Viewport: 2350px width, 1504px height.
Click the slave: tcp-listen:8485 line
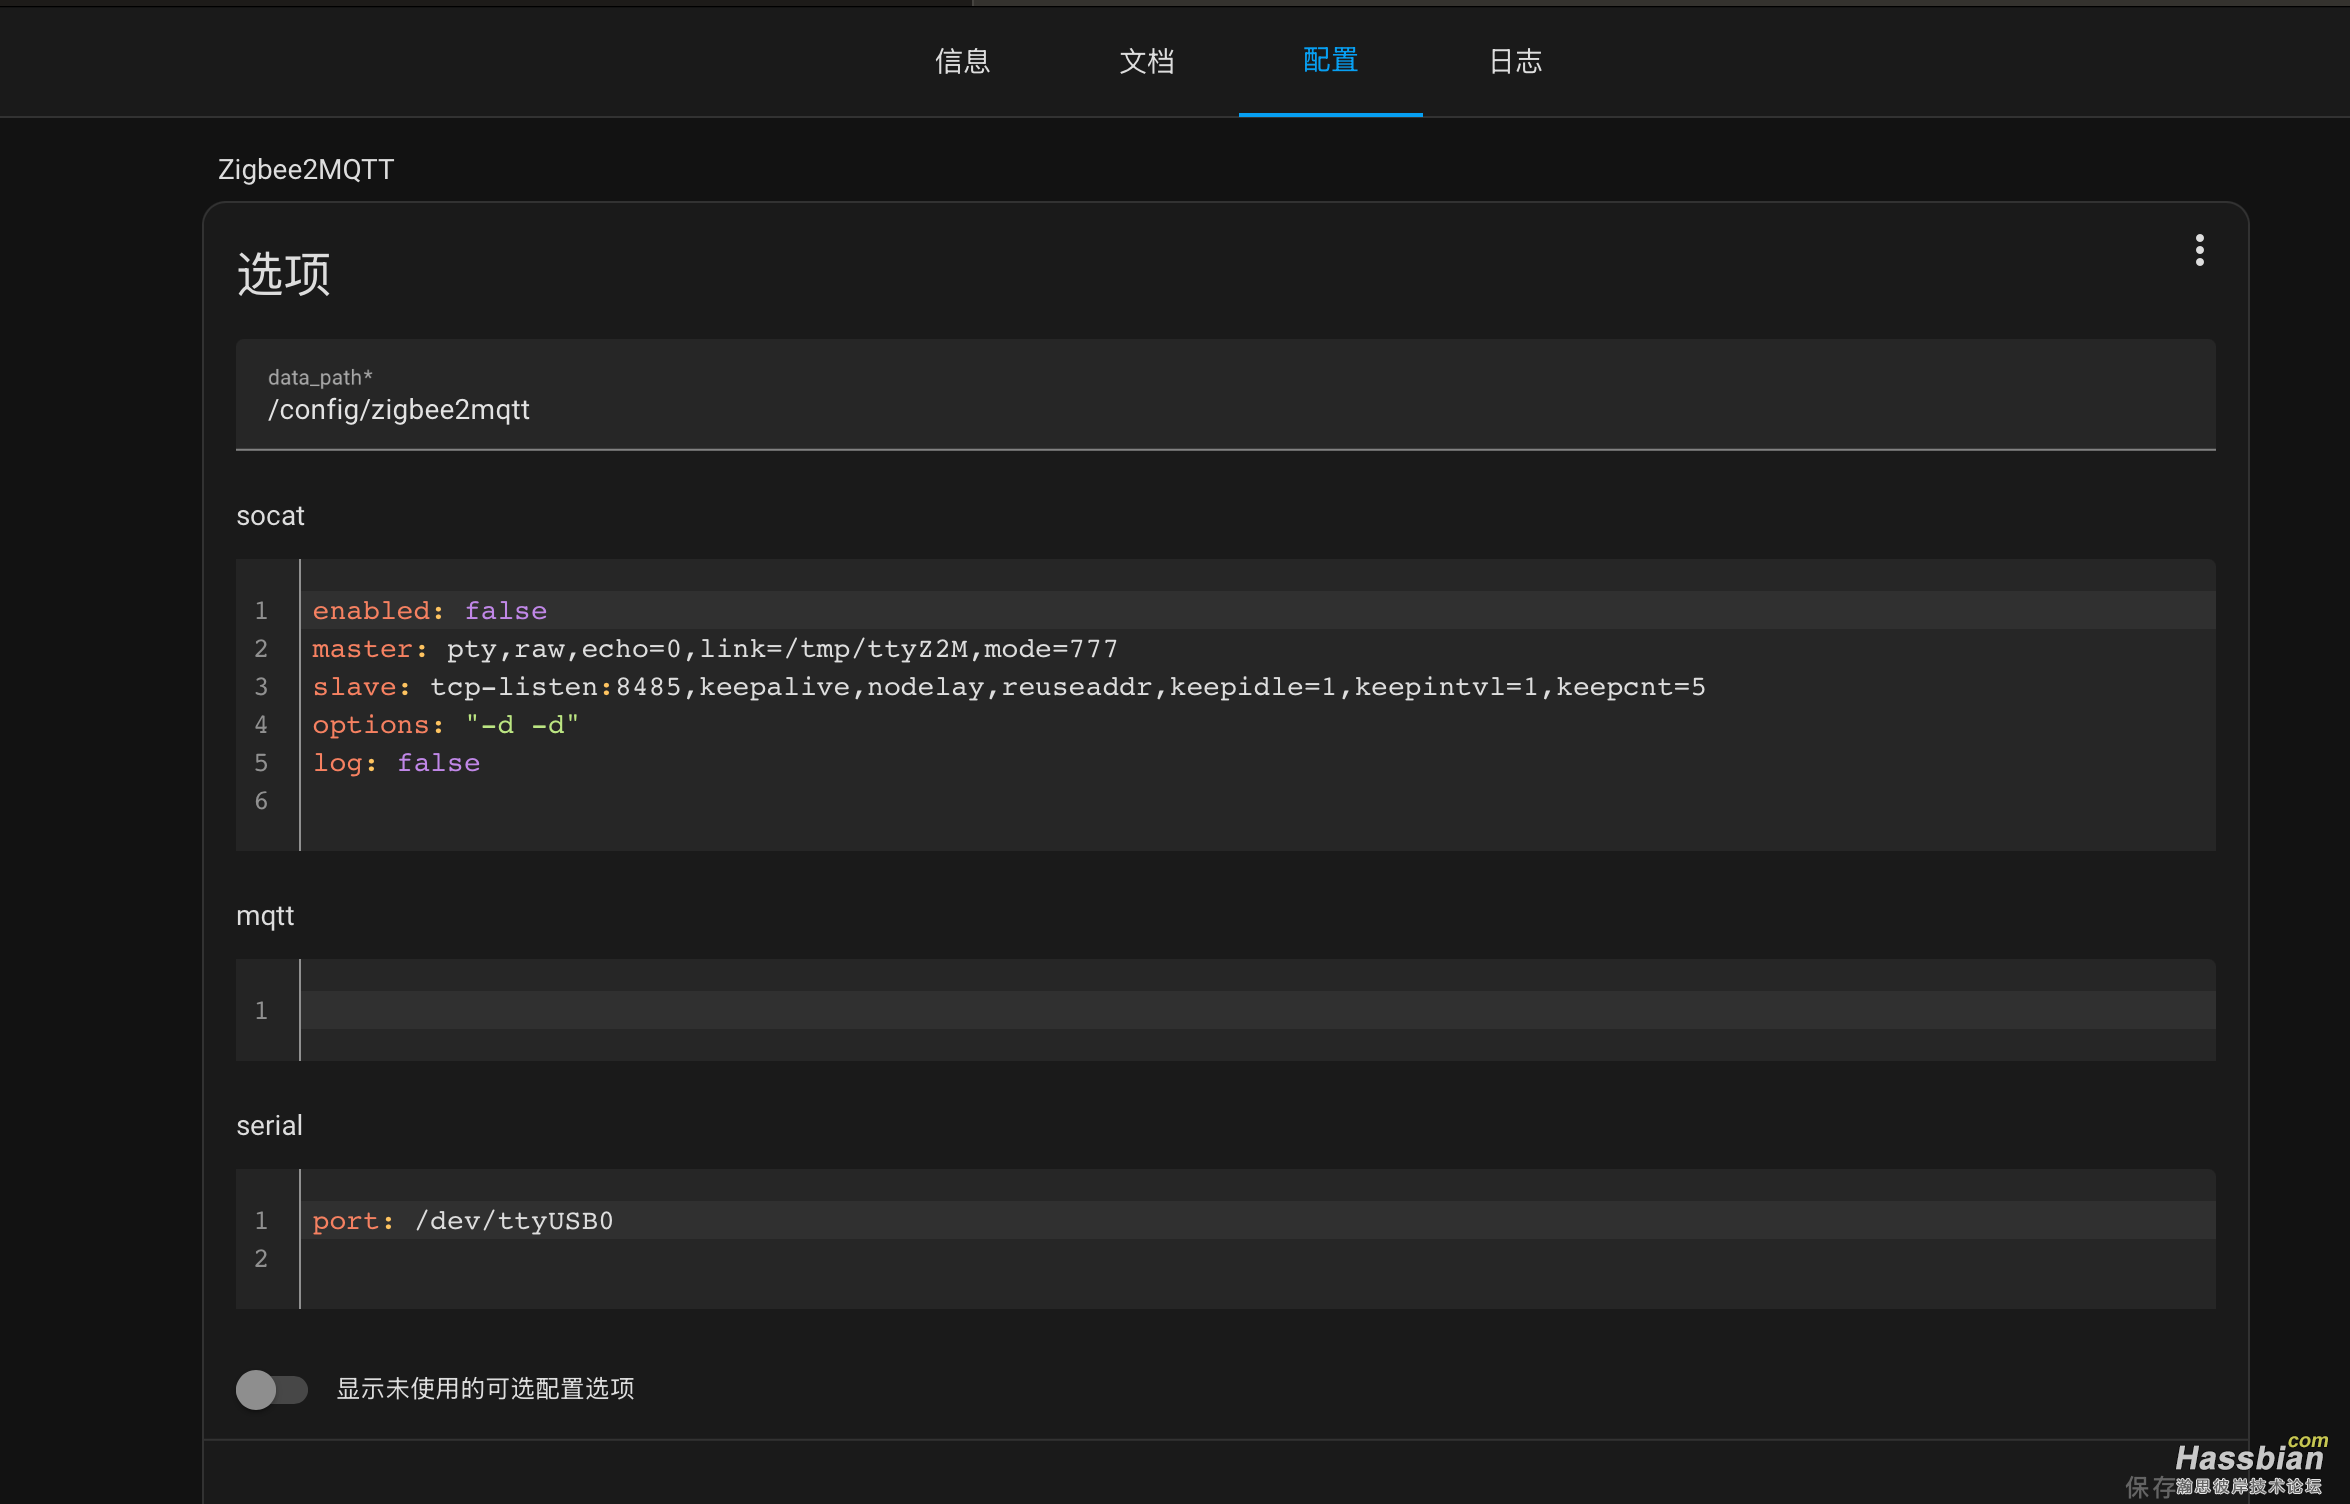tap(1258, 686)
